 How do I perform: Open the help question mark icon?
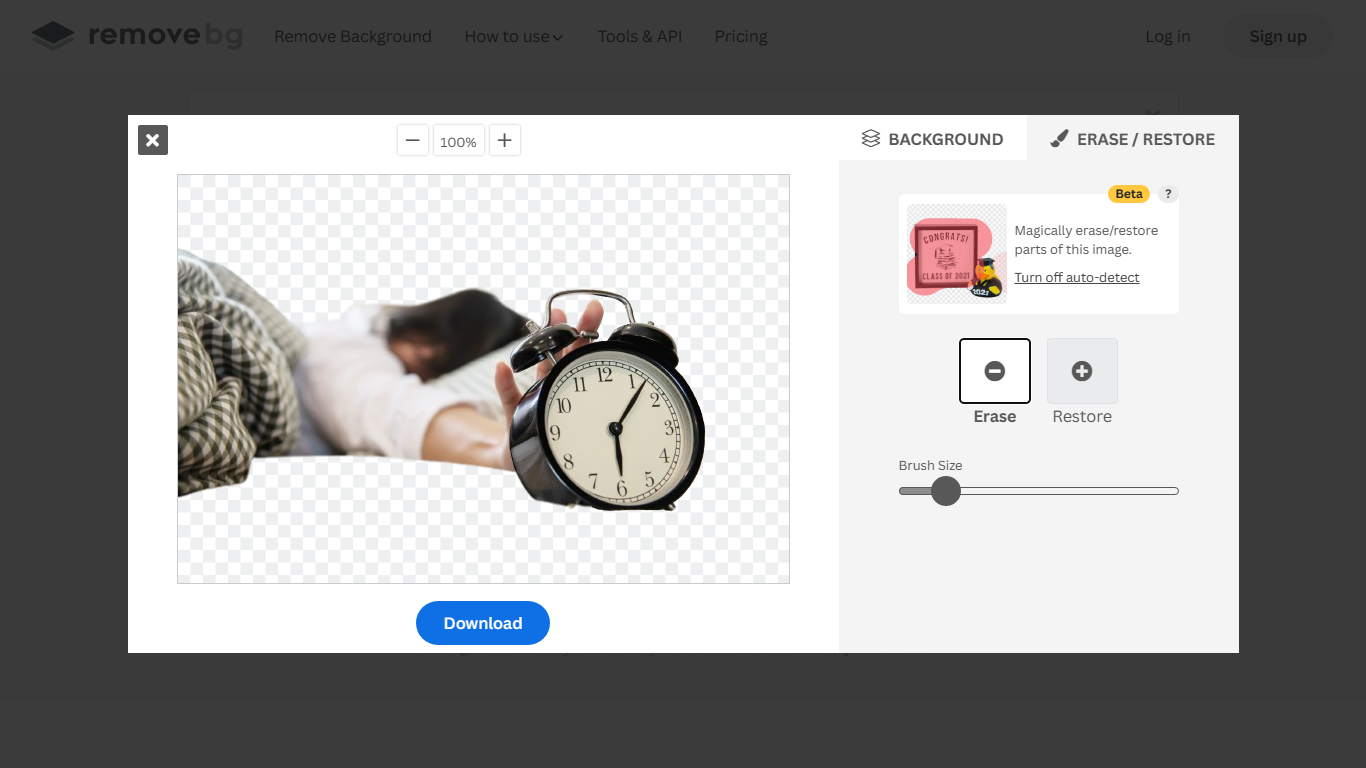(1167, 194)
